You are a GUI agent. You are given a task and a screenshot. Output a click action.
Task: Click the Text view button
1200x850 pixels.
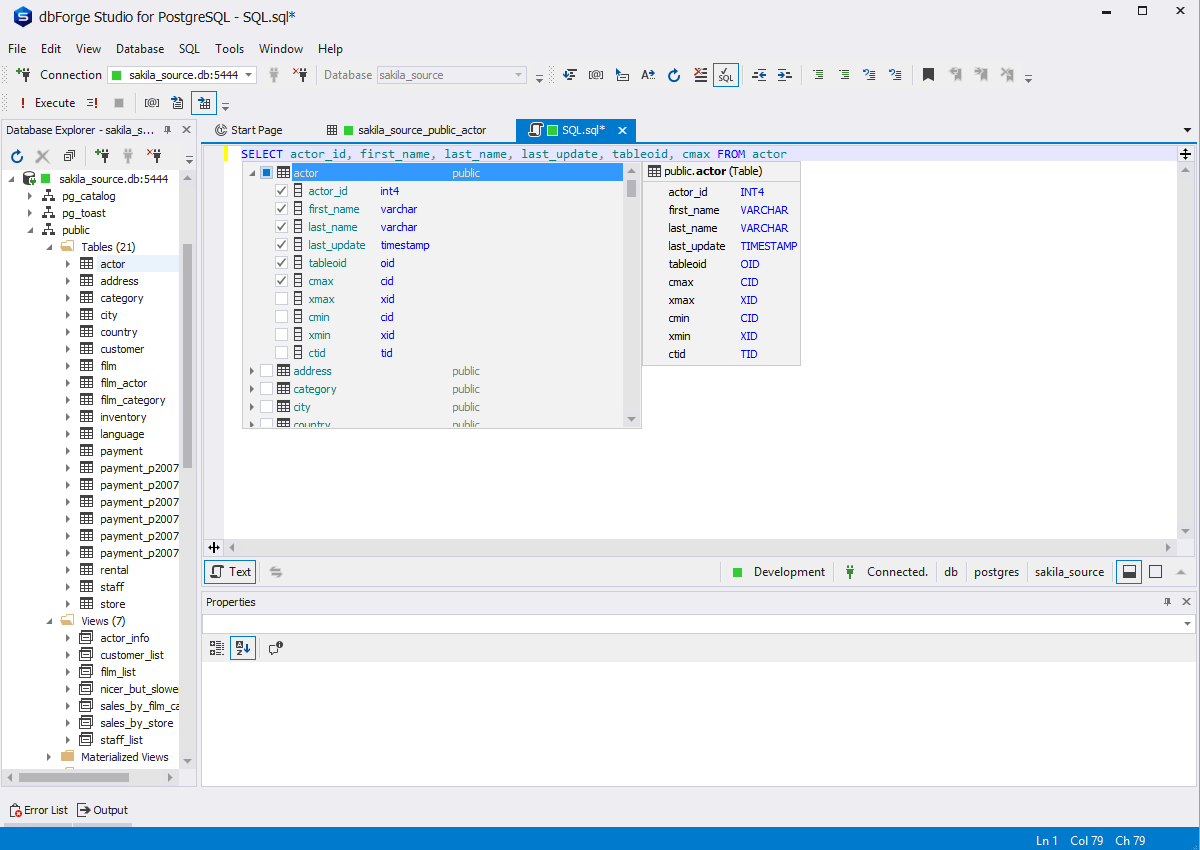point(230,572)
